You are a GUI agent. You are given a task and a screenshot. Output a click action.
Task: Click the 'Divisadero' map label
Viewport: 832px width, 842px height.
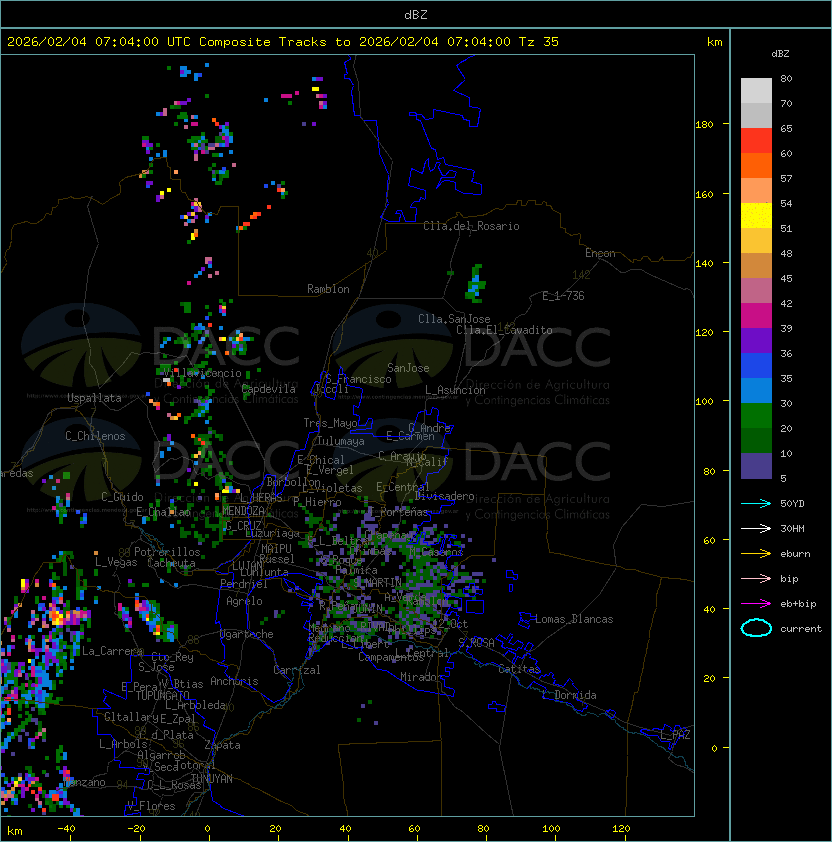pos(445,496)
